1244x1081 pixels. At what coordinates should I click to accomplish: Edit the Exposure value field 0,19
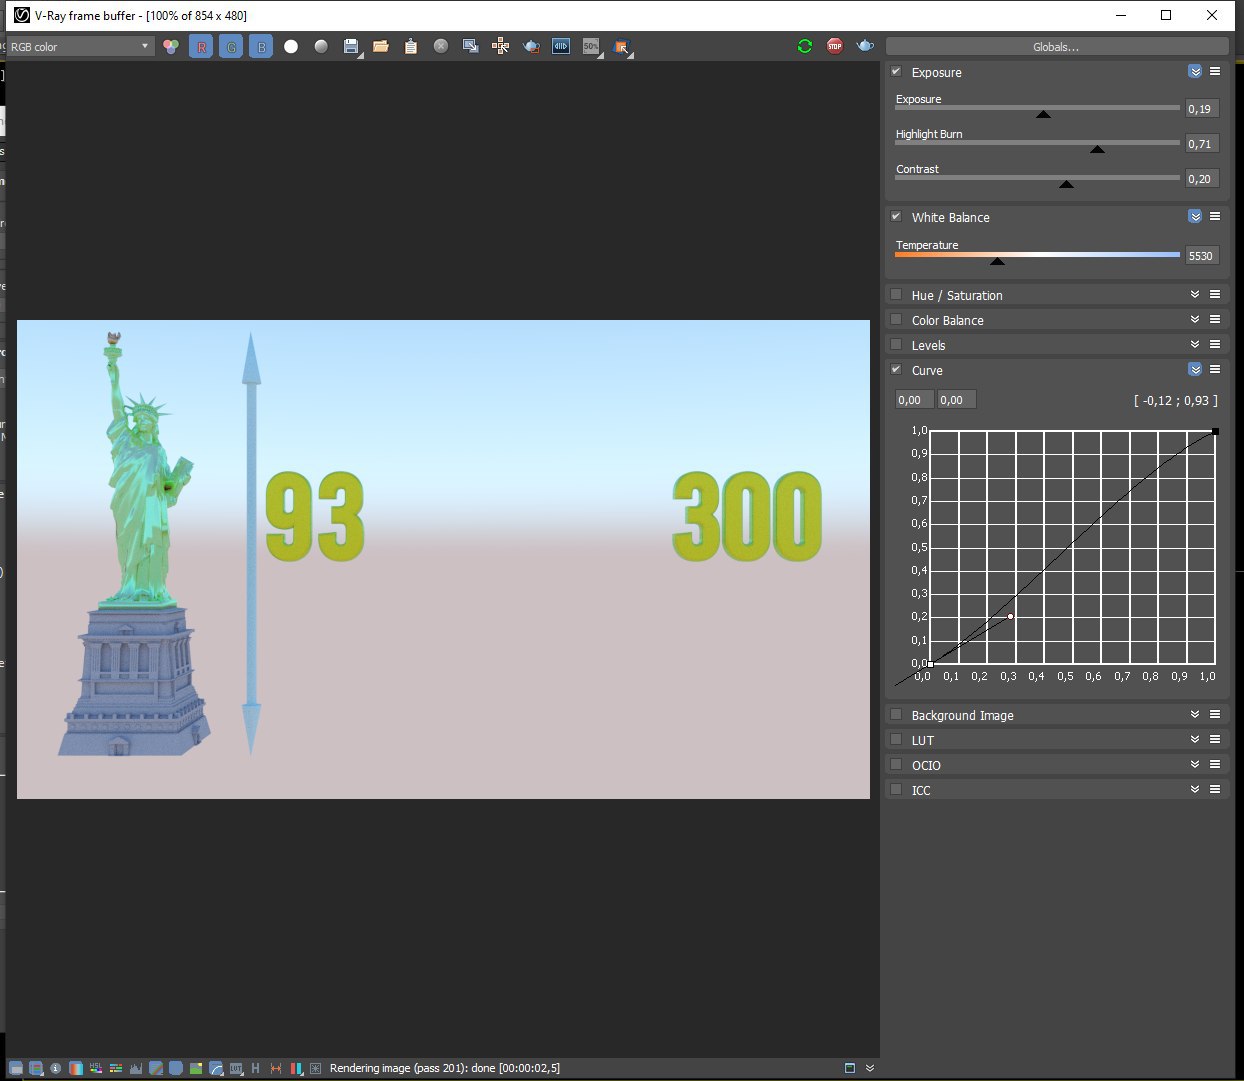coord(1202,109)
